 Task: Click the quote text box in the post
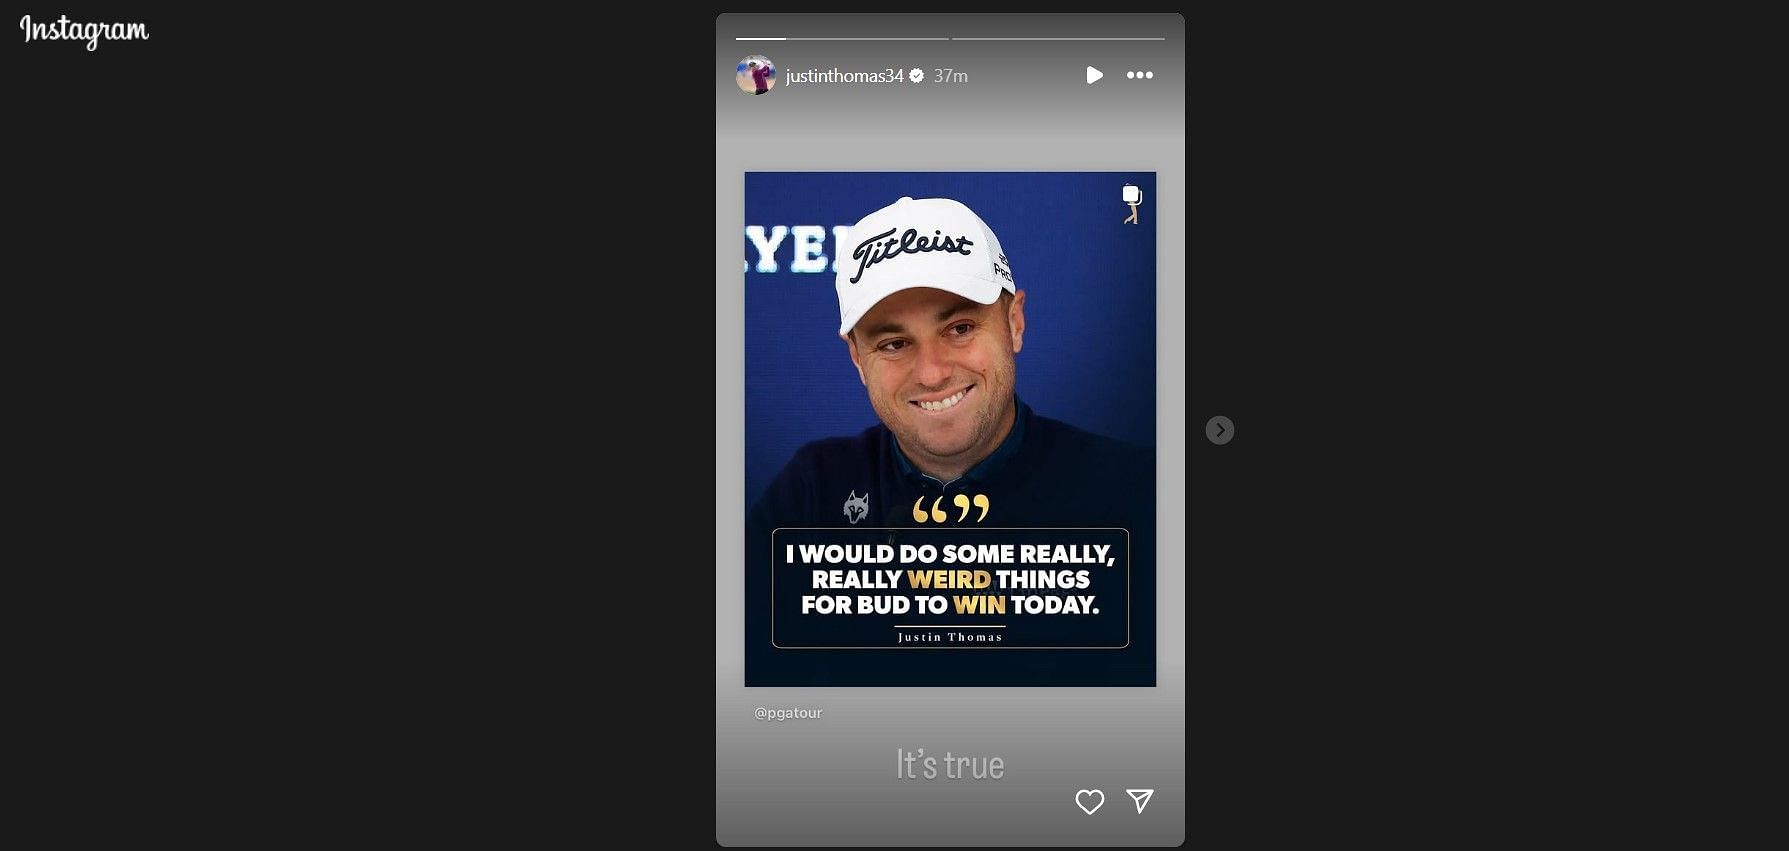[950, 588]
